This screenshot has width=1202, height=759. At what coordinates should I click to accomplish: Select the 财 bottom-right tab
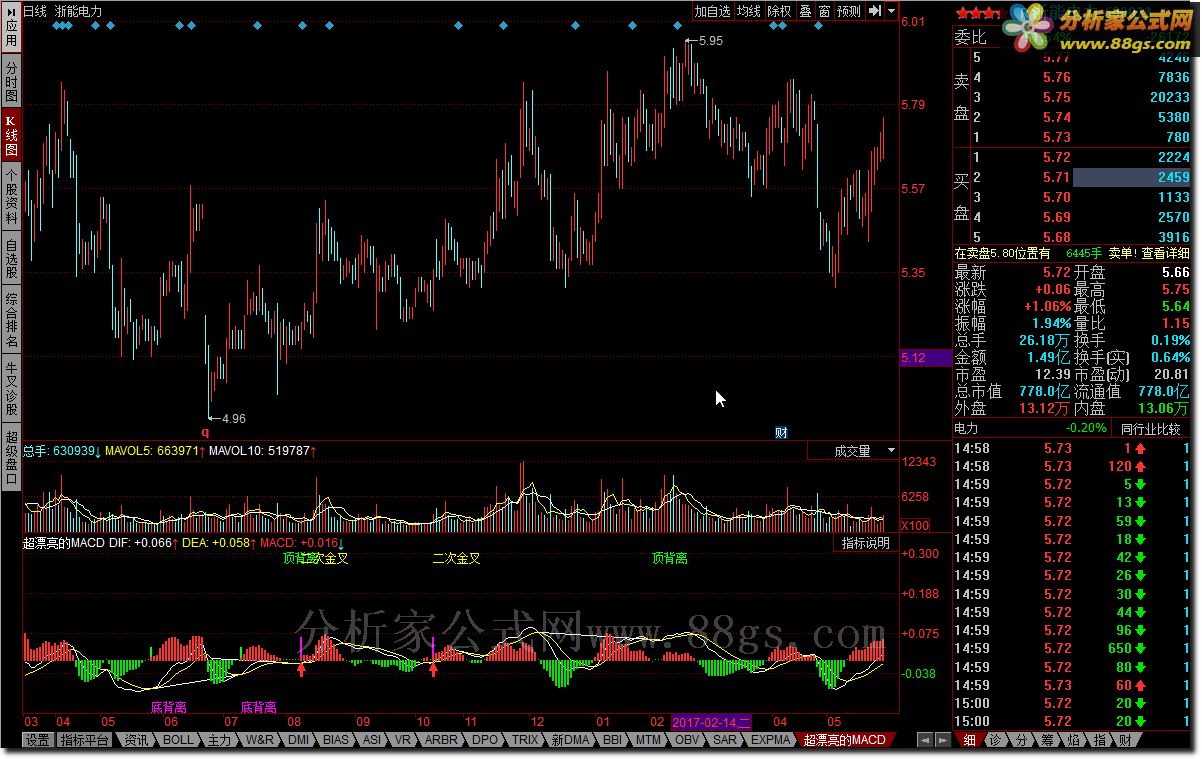tap(1125, 740)
